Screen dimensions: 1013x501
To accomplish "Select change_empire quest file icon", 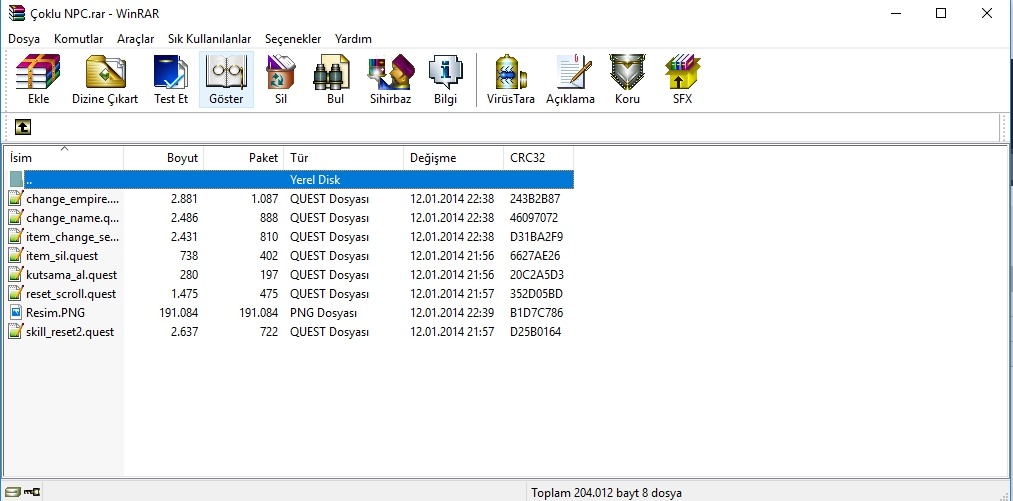I will (x=16, y=198).
